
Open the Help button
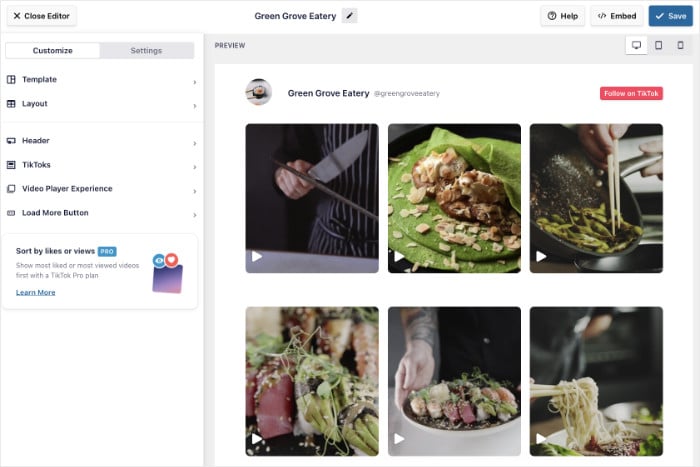pos(562,16)
